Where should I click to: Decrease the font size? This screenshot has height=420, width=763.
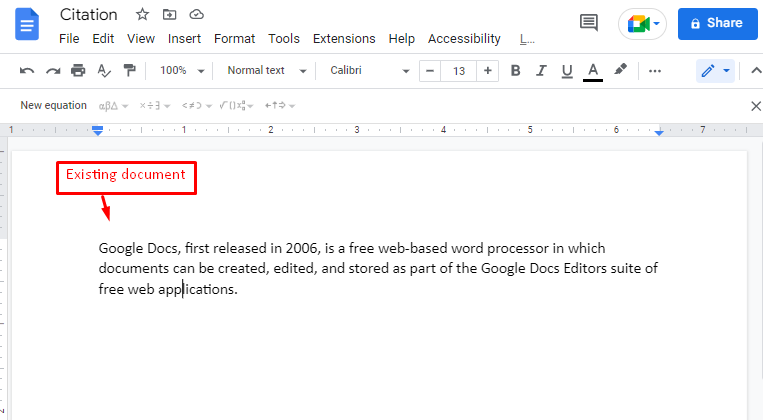430,71
